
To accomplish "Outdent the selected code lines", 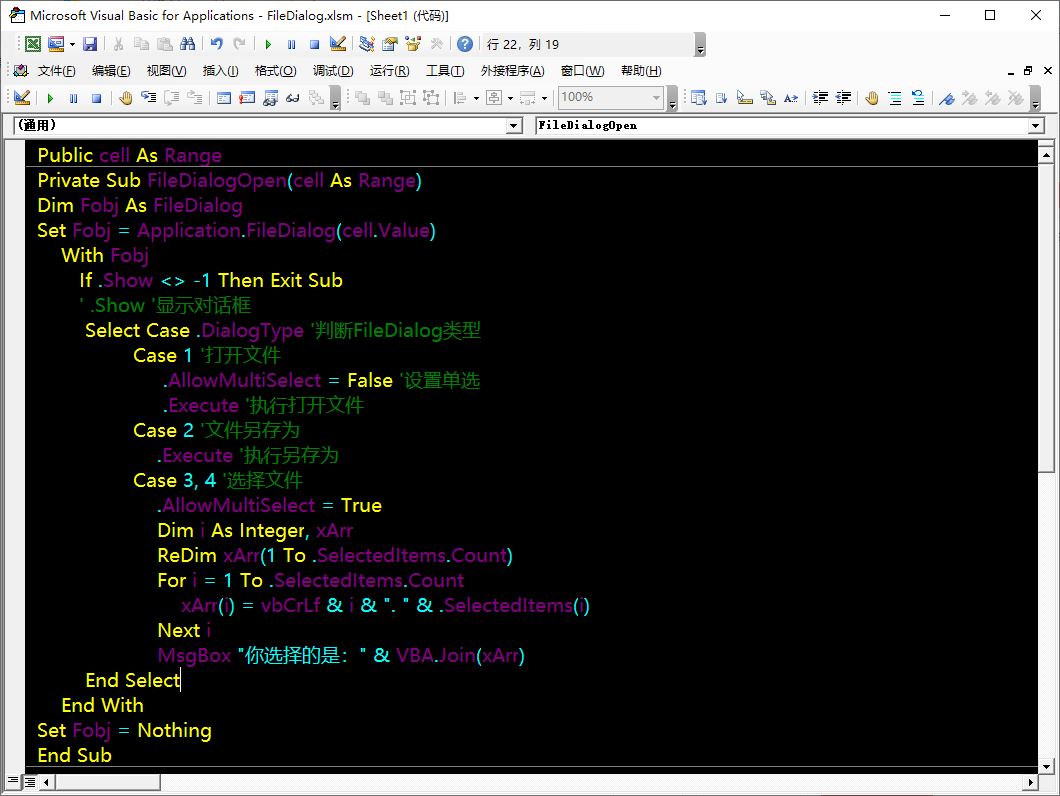I will (x=843, y=98).
